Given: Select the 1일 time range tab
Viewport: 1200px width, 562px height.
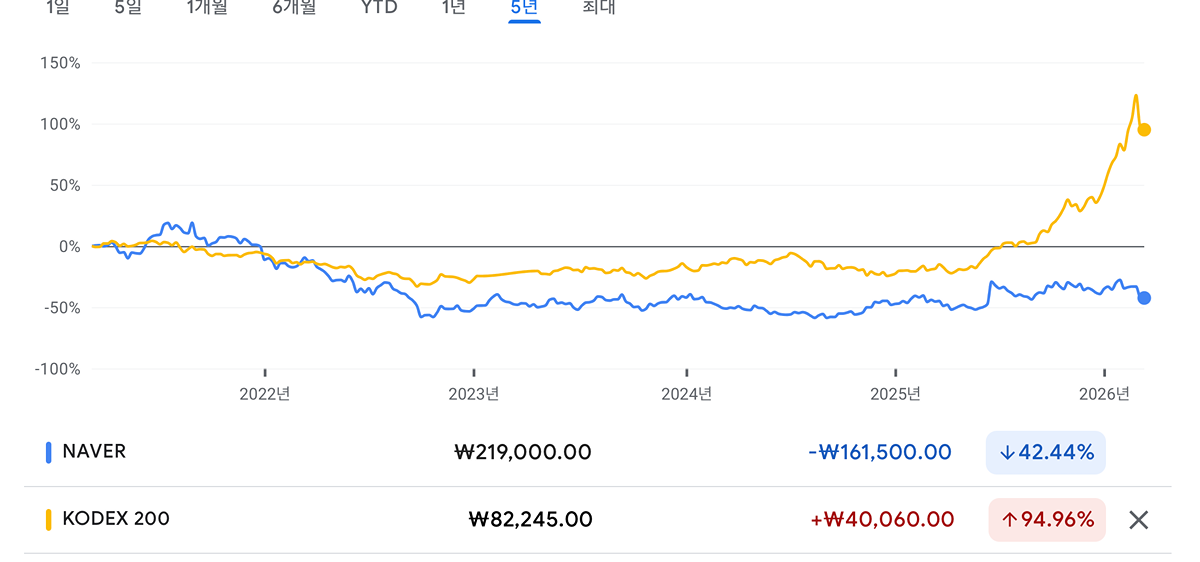Looking at the screenshot, I should [58, 8].
